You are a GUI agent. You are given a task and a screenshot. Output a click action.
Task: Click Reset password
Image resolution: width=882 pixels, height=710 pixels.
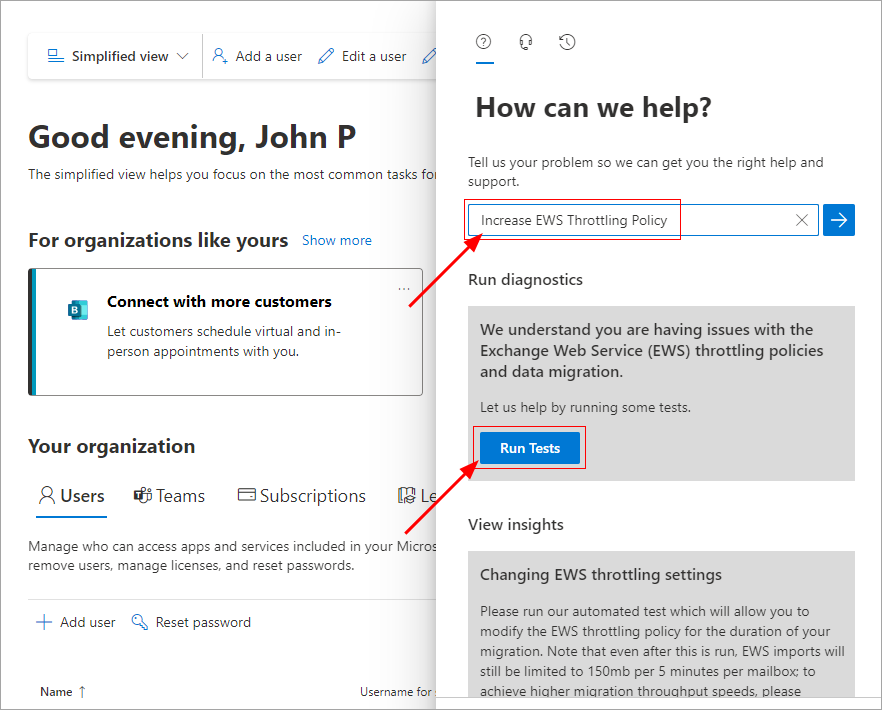coord(191,622)
